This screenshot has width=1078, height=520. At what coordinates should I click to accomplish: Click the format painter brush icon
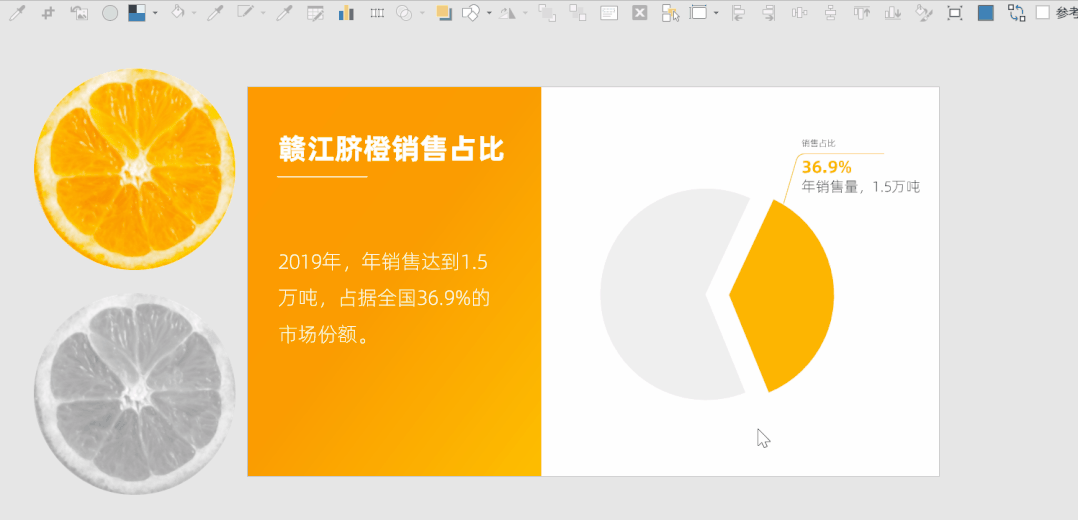[925, 12]
